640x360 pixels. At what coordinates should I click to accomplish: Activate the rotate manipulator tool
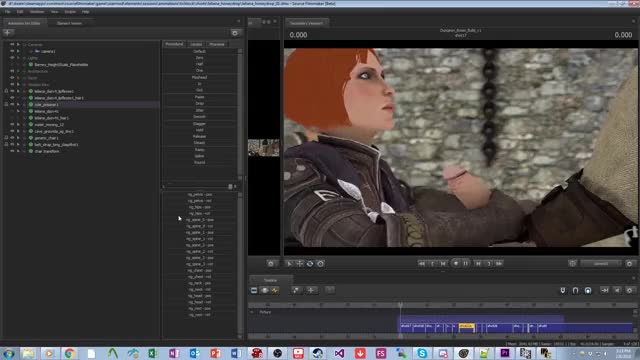310,264
